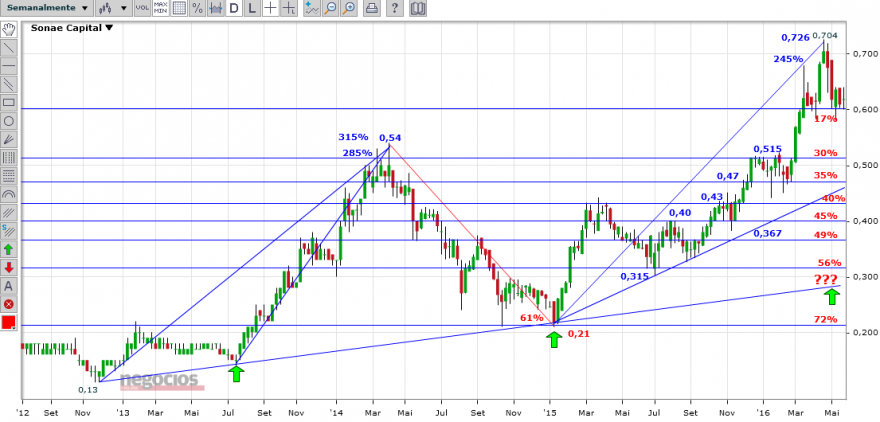Pick the horizontal line tool

pyautogui.click(x=9, y=66)
